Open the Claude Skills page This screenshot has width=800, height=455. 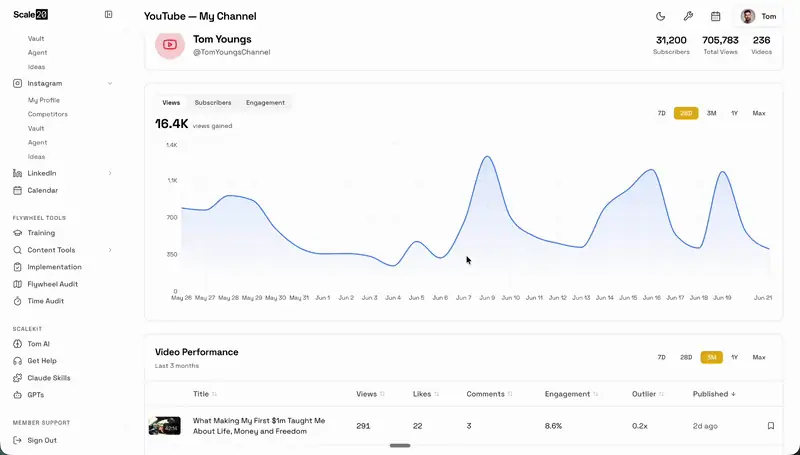[49, 378]
